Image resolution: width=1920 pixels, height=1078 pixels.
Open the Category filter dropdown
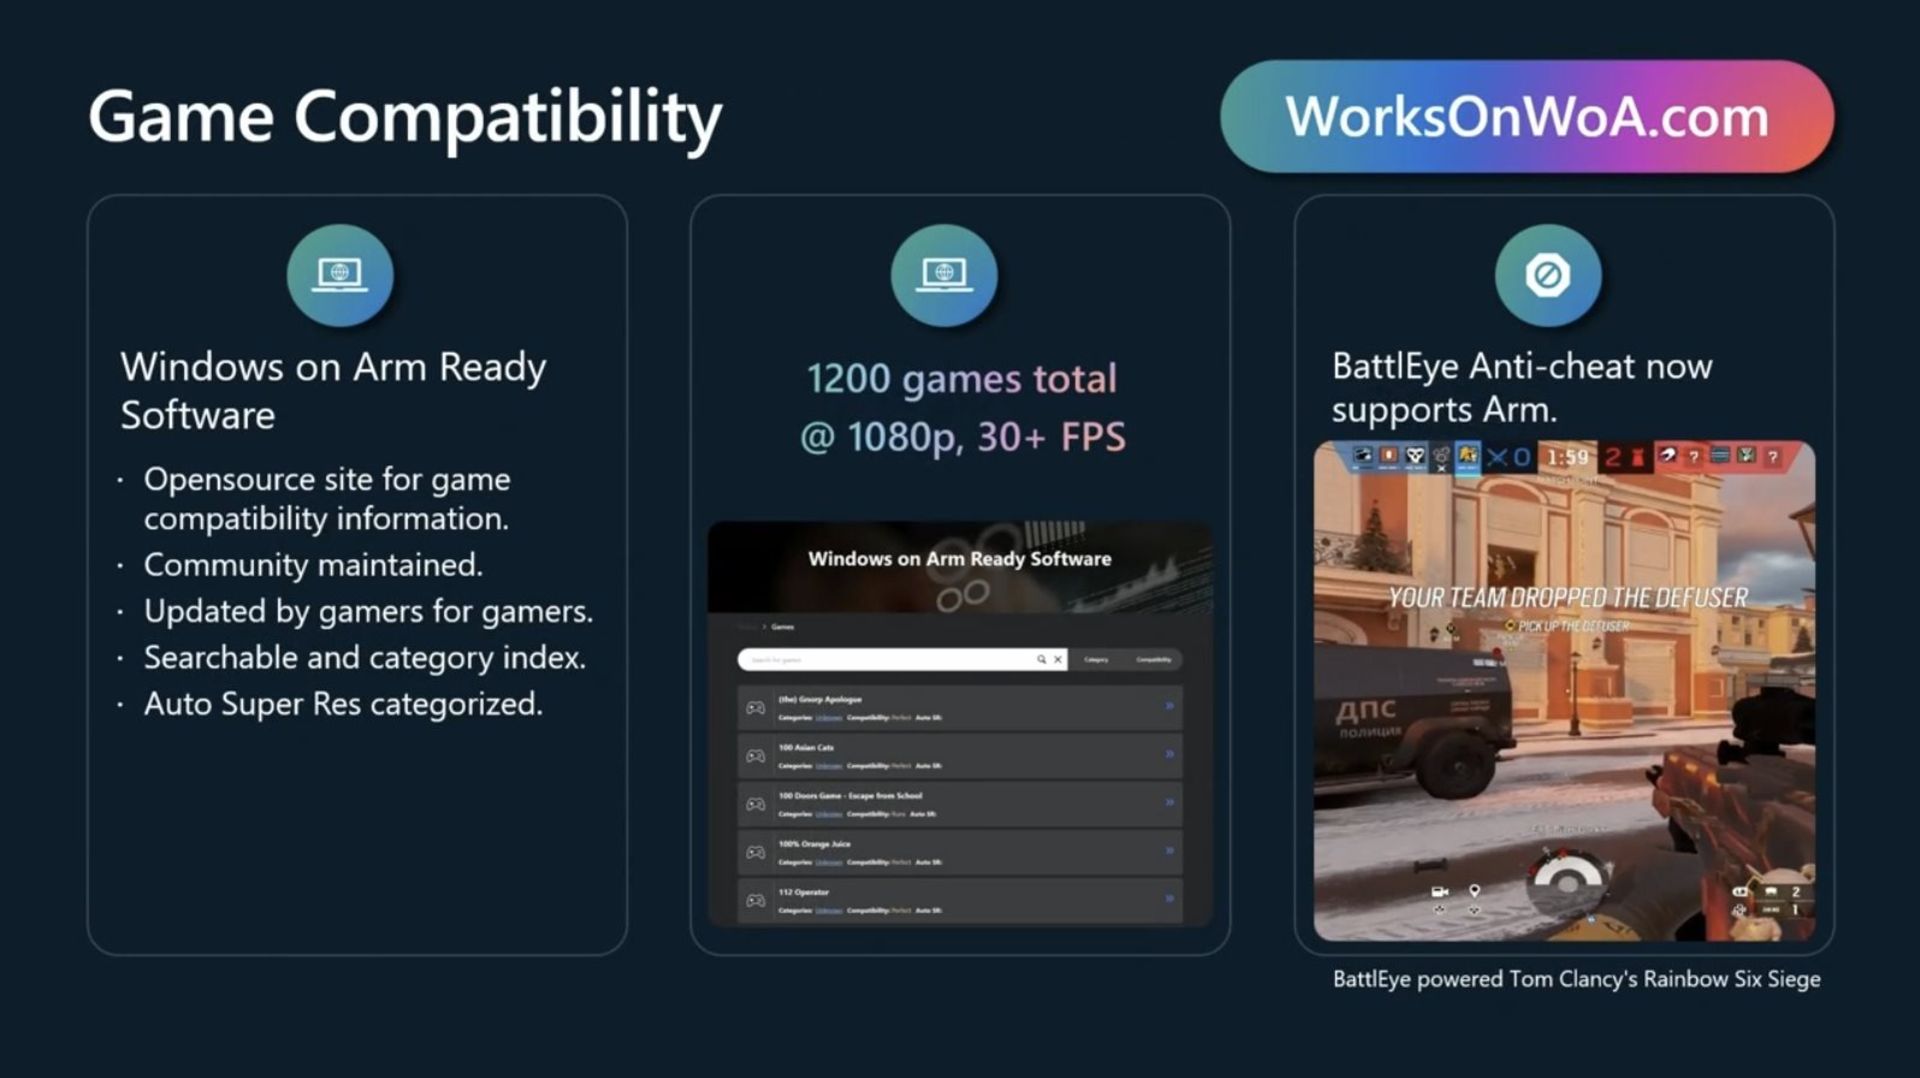(1097, 660)
